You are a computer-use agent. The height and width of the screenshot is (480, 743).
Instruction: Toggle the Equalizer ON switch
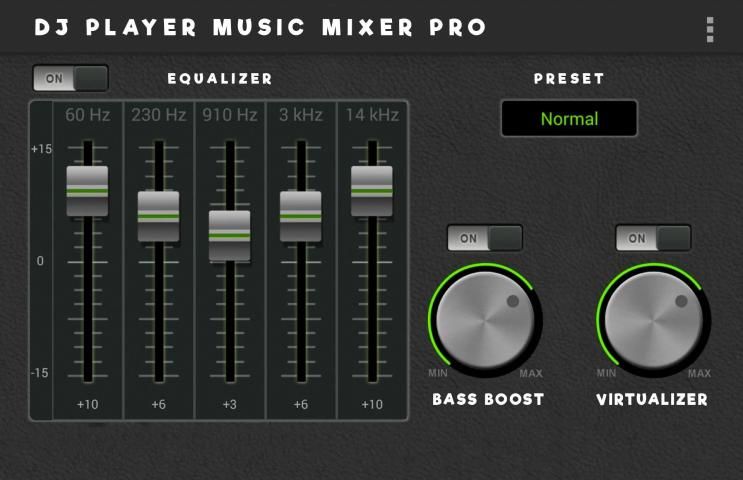point(70,78)
